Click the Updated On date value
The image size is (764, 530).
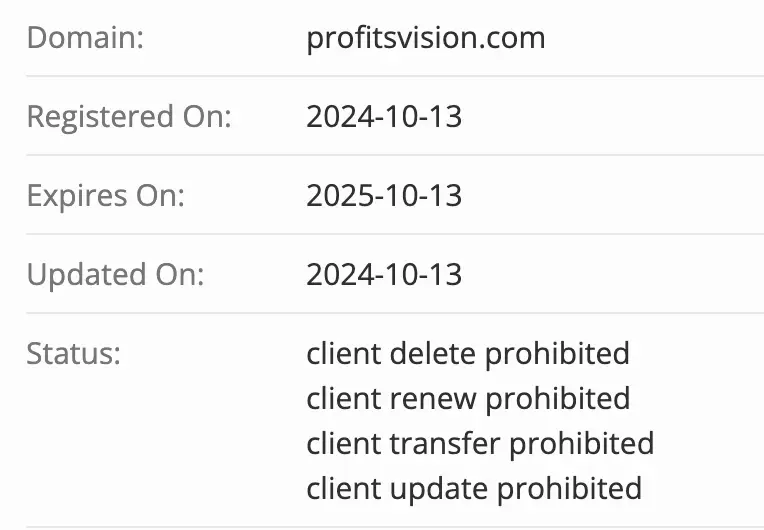(384, 275)
